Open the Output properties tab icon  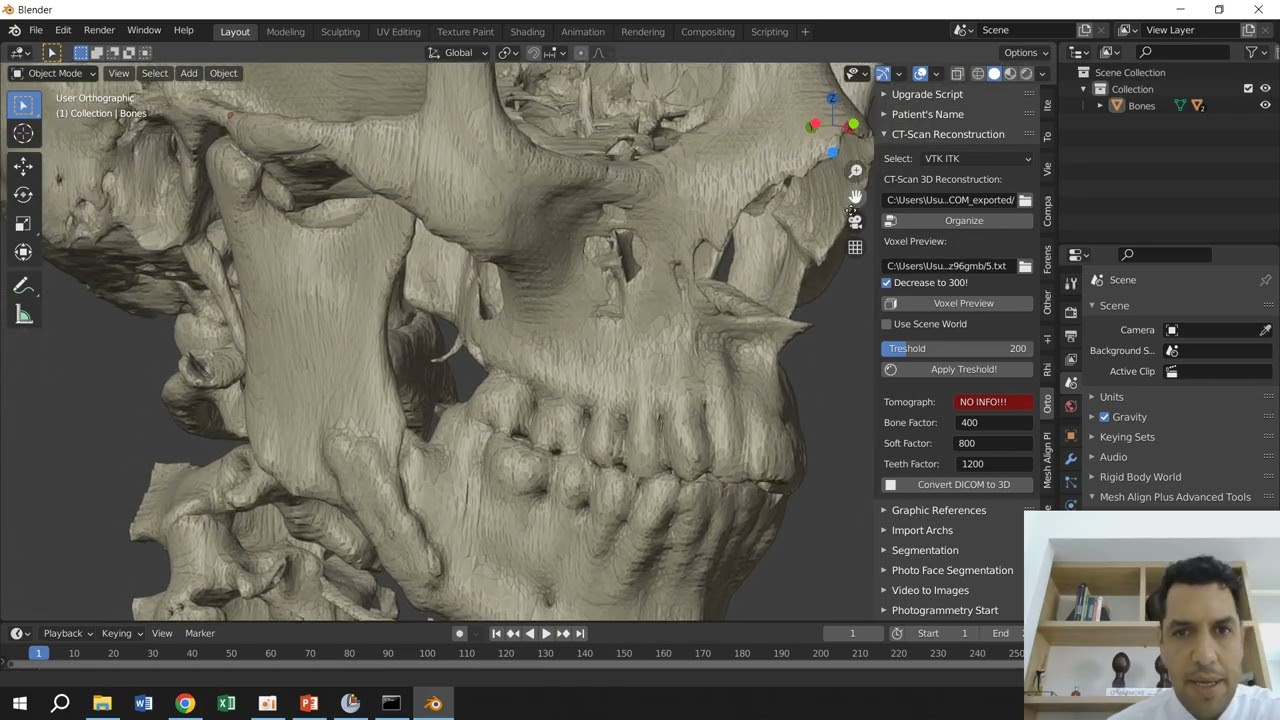tap(1071, 336)
